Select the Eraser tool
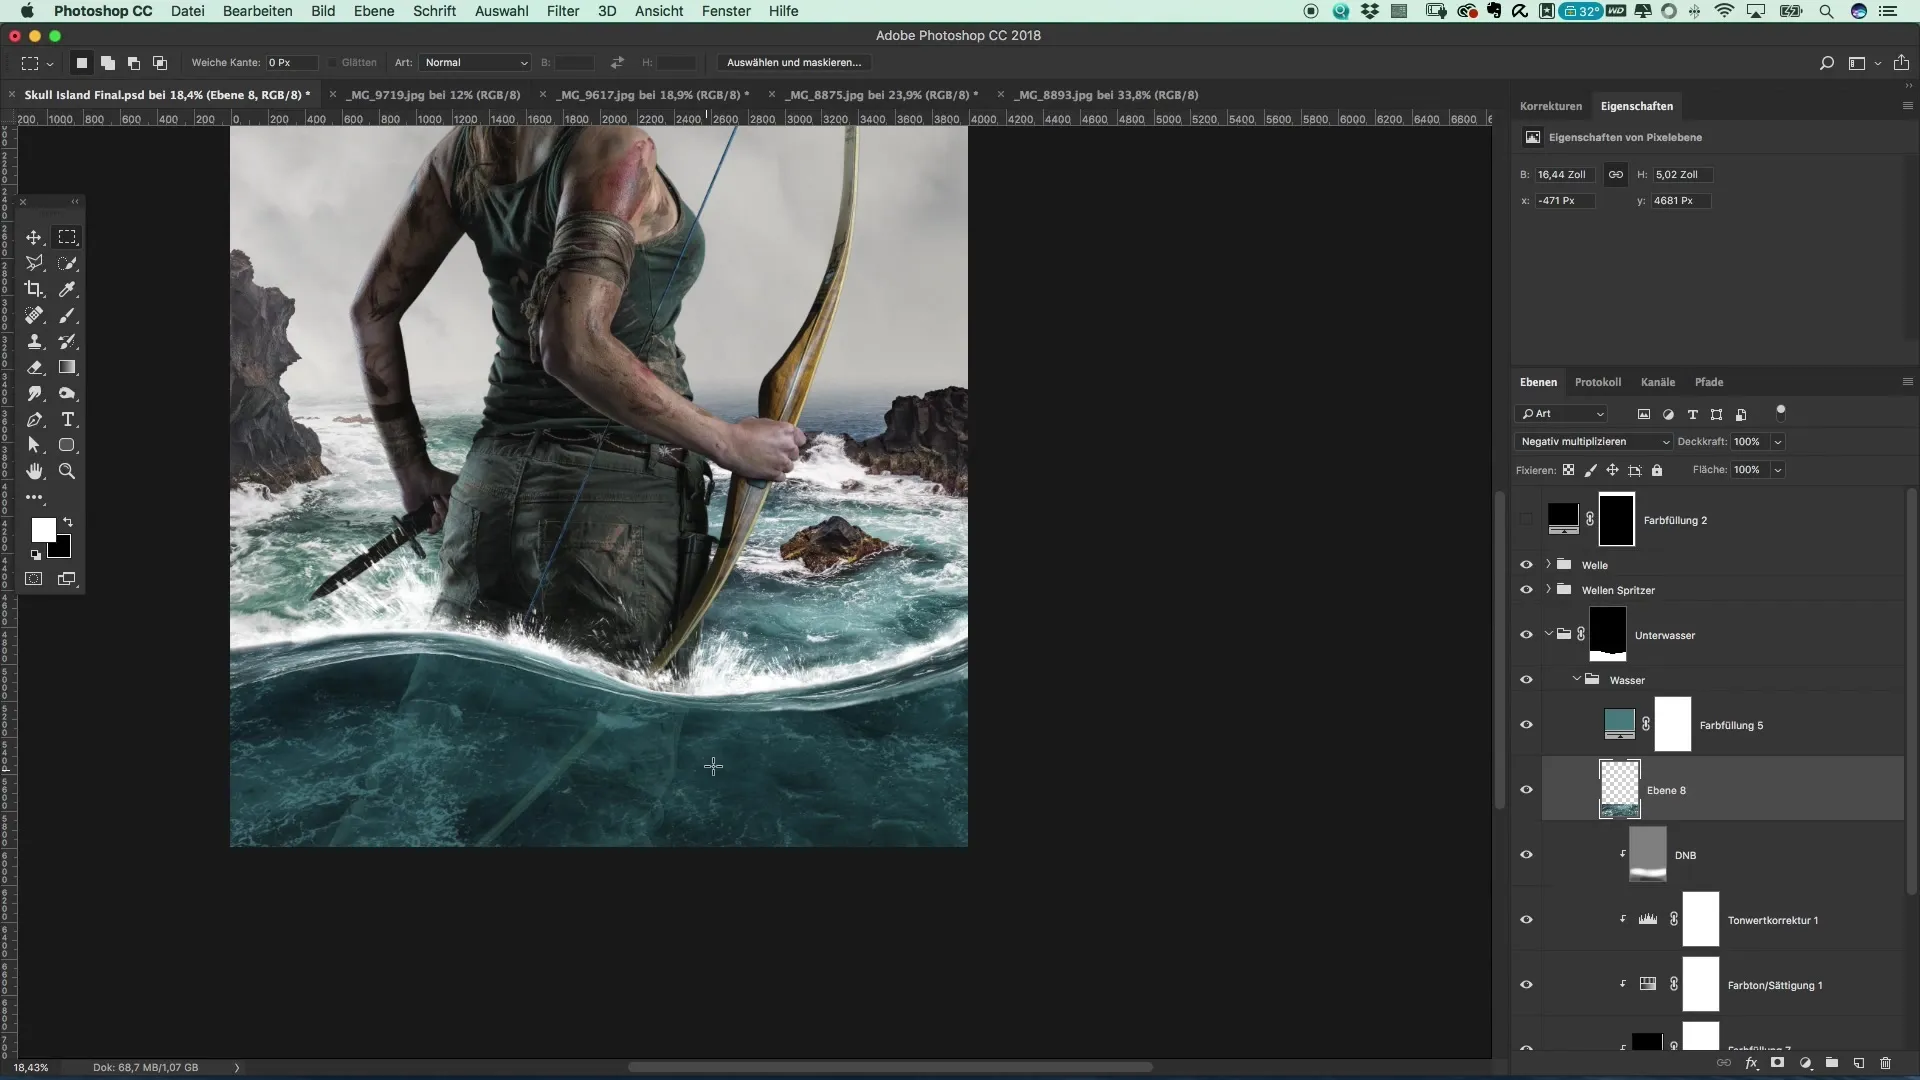Screen dimensions: 1920x1080 (34, 367)
